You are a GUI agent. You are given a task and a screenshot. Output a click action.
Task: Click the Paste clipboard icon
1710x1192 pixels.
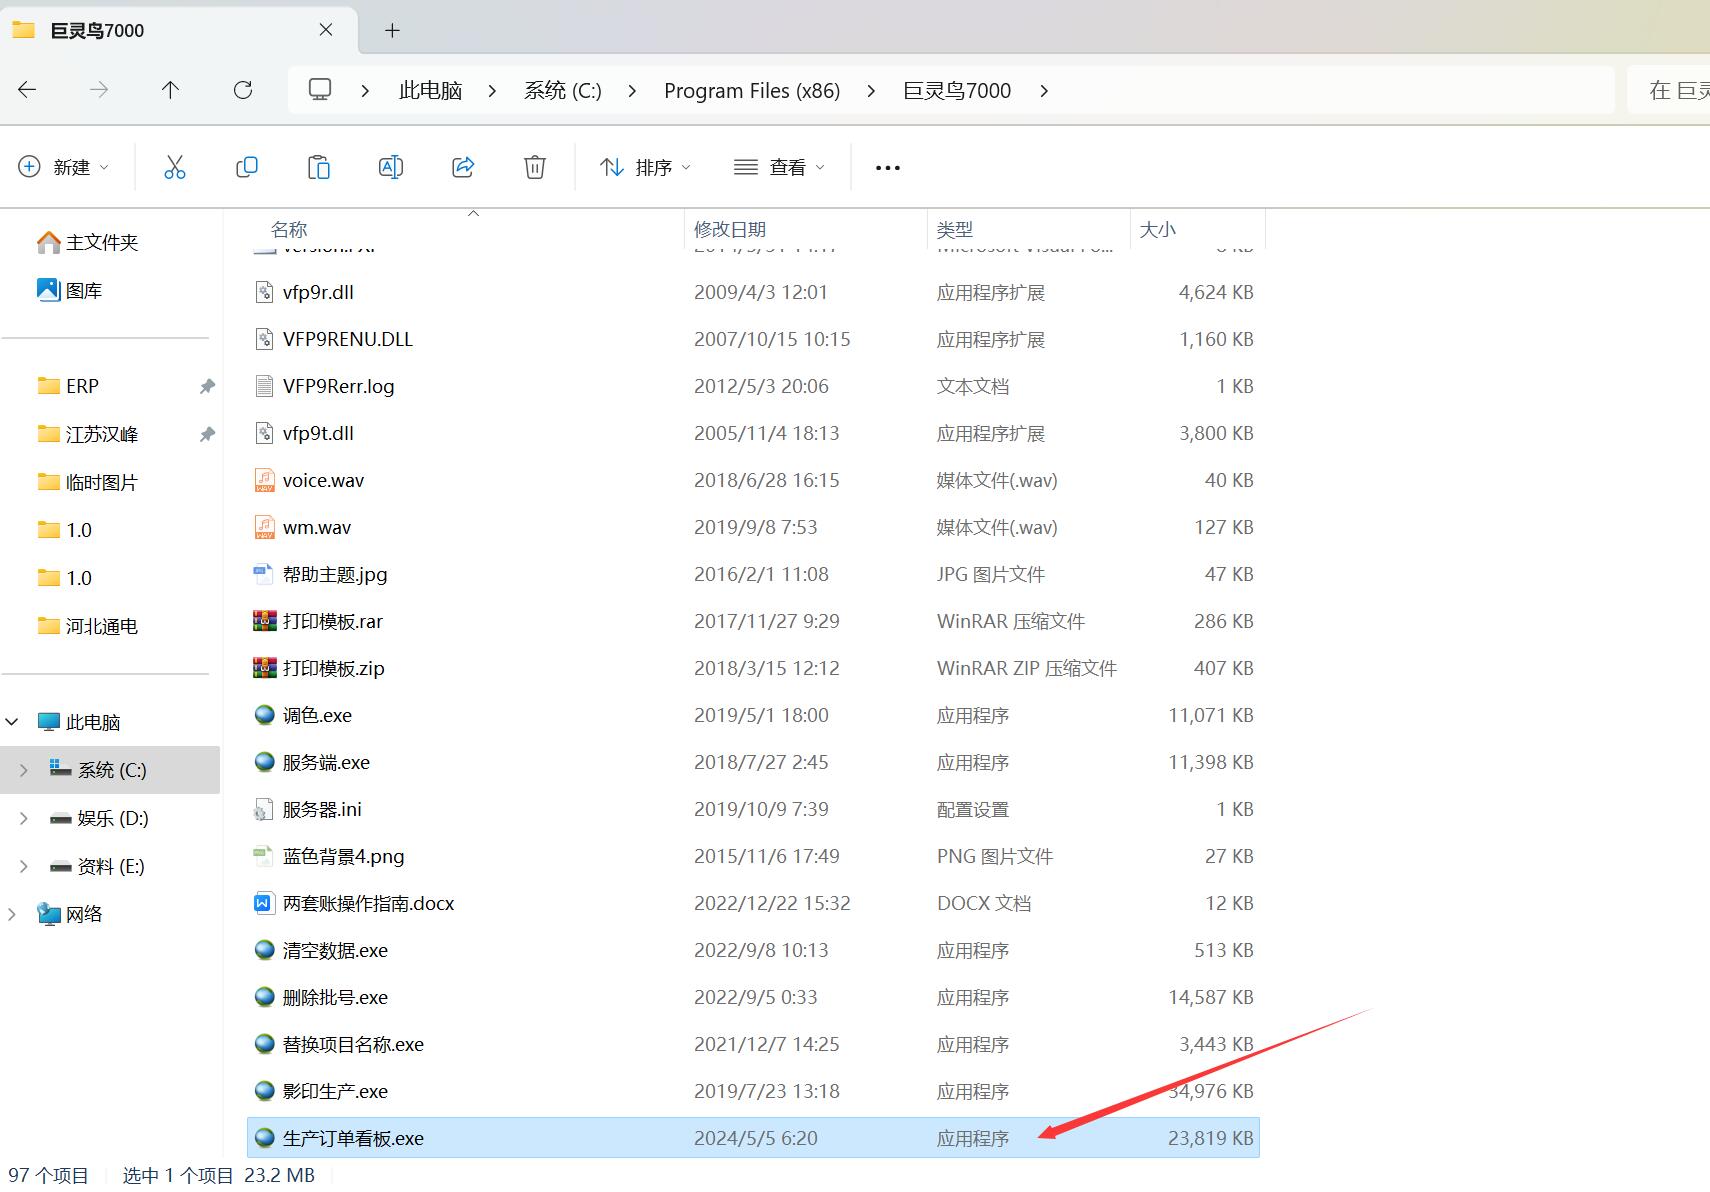click(318, 167)
